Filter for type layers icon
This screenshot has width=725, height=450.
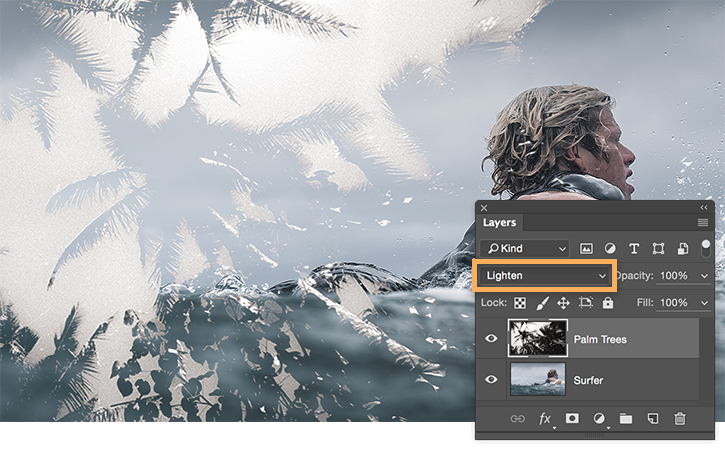[634, 249]
